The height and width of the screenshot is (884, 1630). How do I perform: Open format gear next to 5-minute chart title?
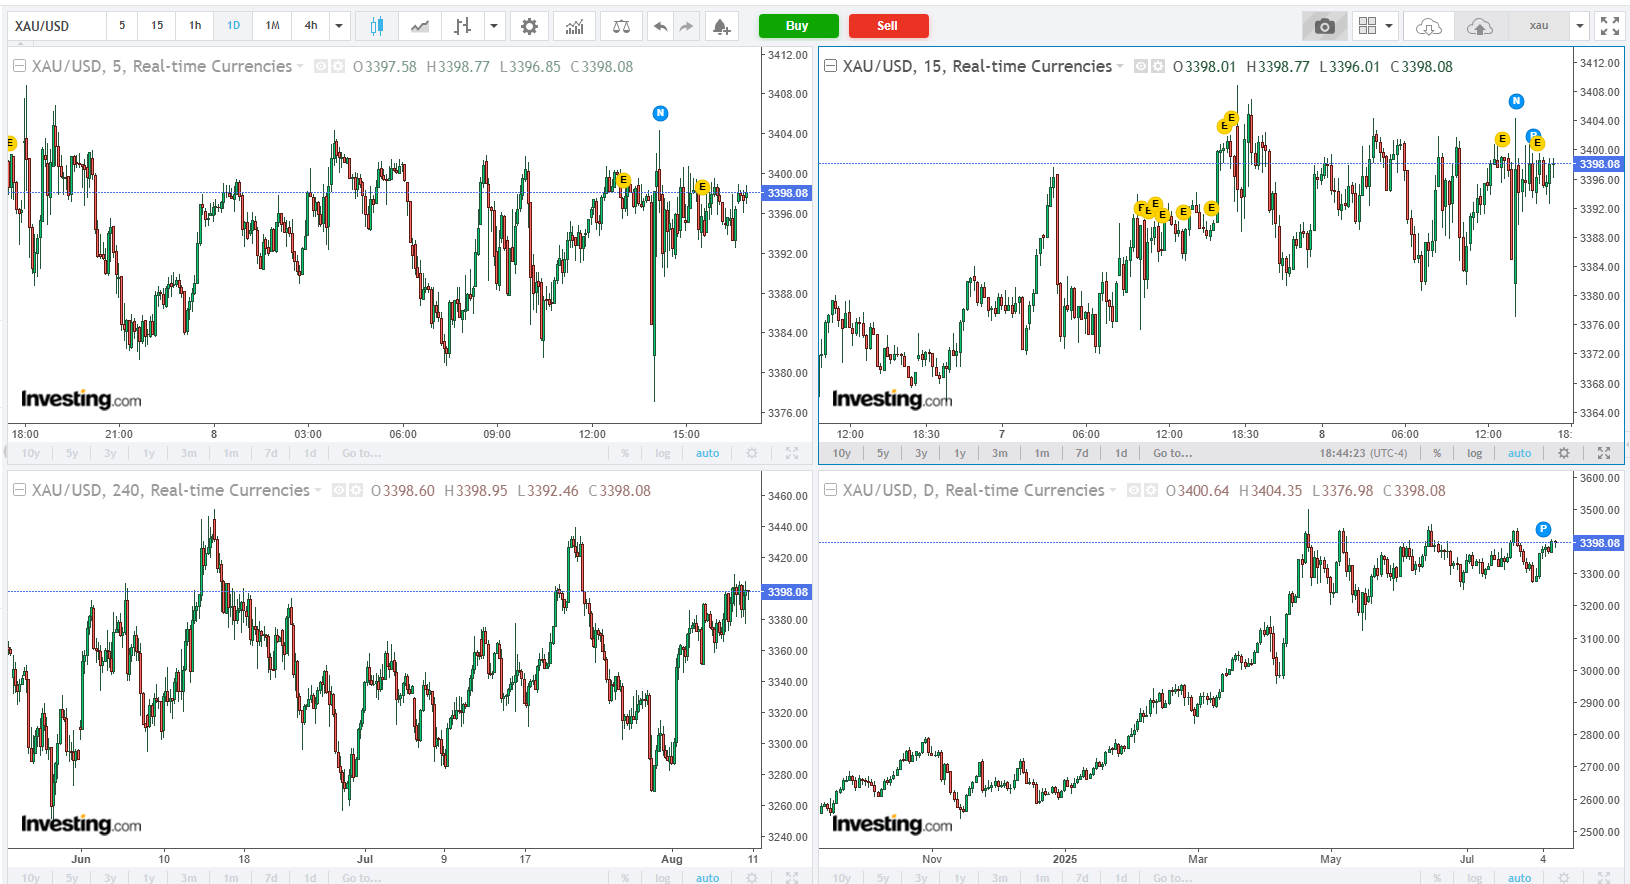[x=338, y=66]
